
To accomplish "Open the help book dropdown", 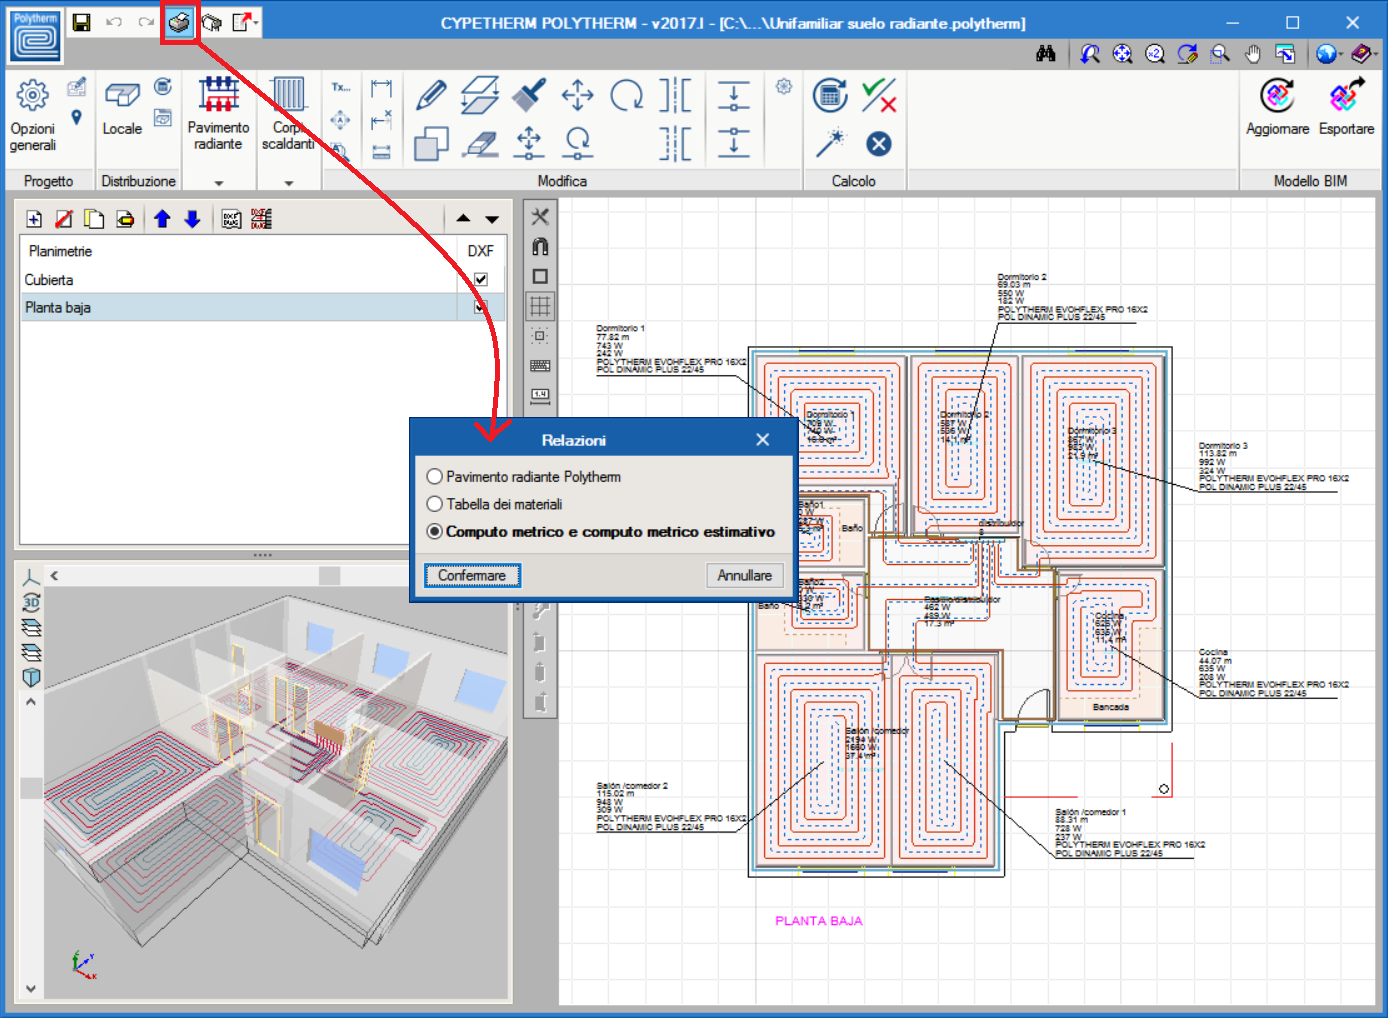I will point(1363,54).
